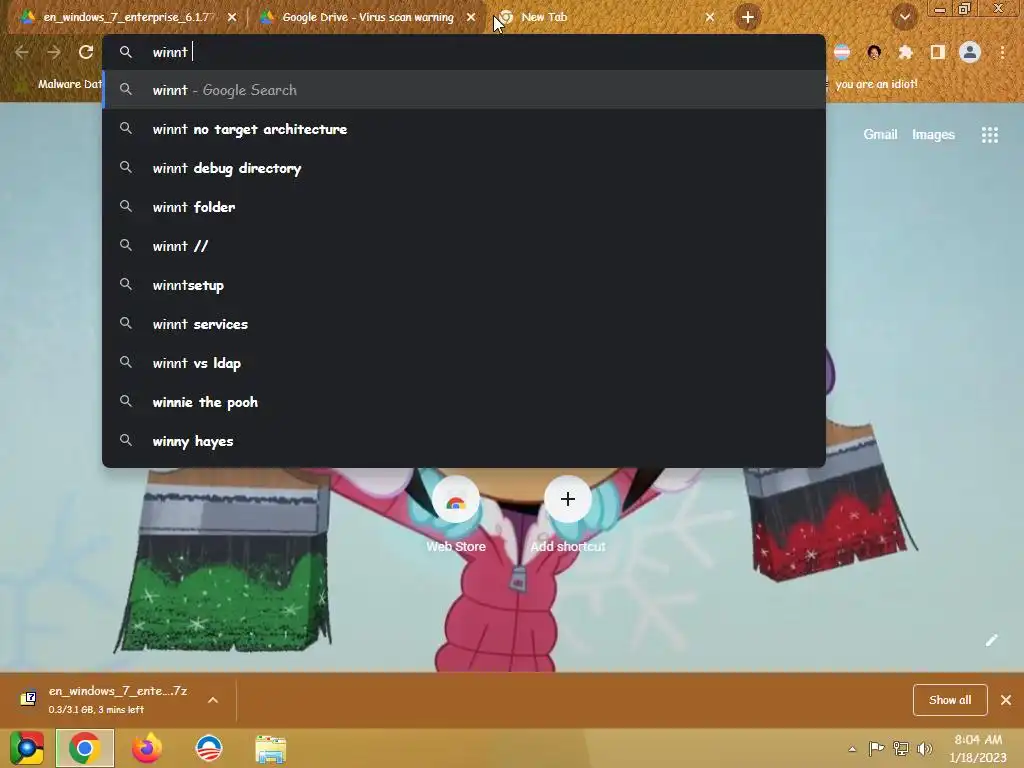Open the network tray icon
This screenshot has height=768, width=1024.
[901, 748]
